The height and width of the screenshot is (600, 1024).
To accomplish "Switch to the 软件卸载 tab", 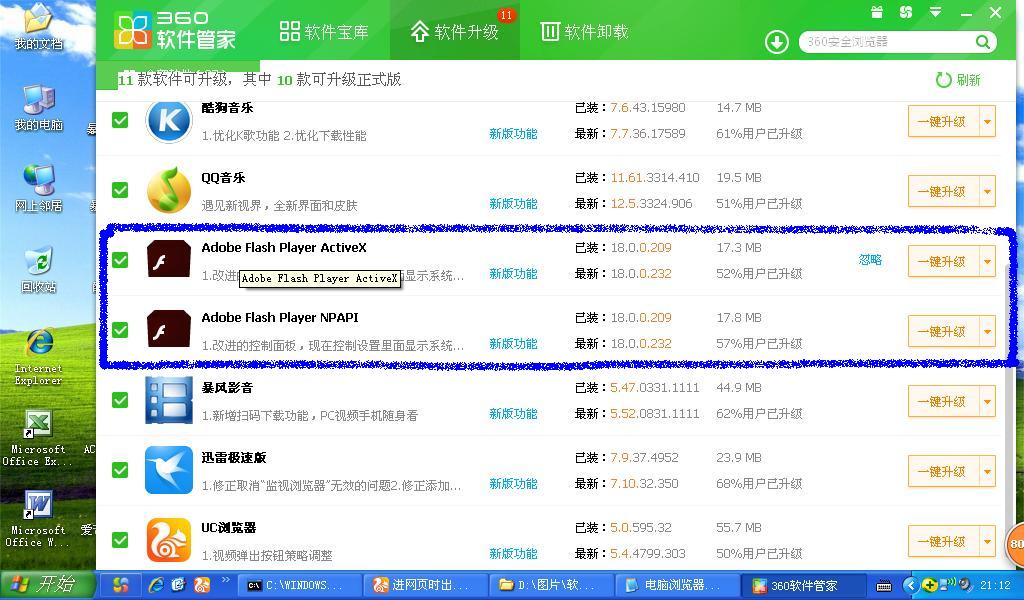I will pyautogui.click(x=585, y=31).
